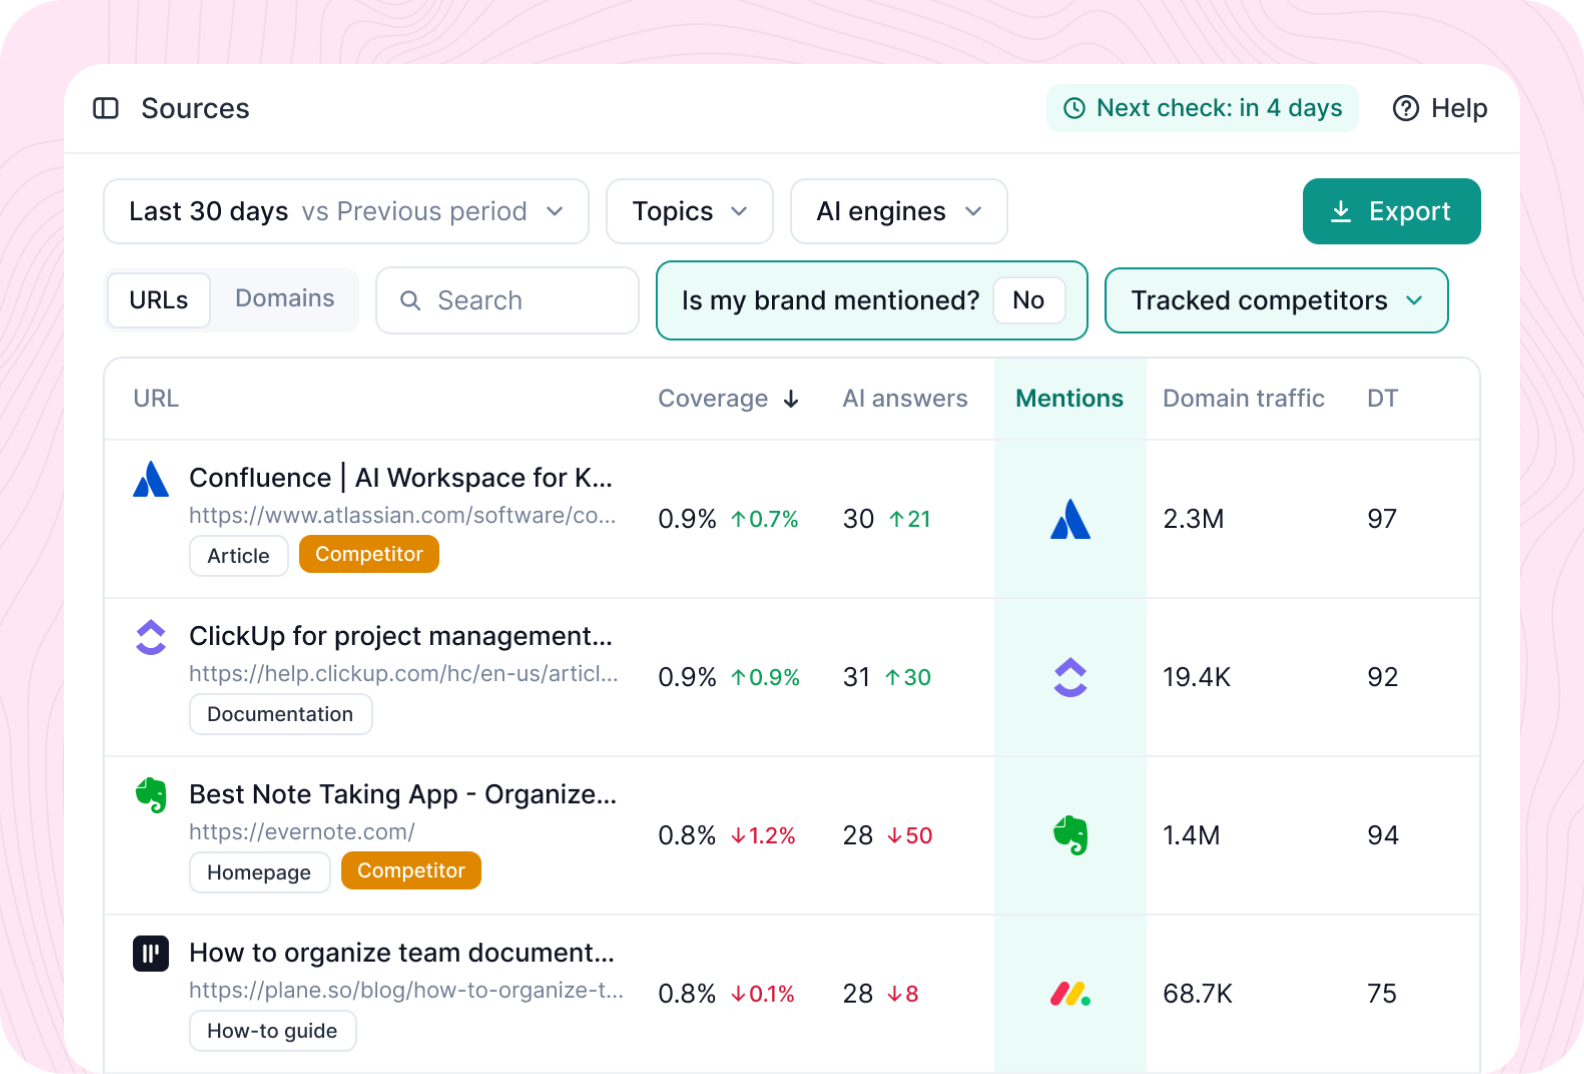Click the help.clickup.com URL text
Screen dimensions: 1584x1074
pyautogui.click(x=403, y=673)
